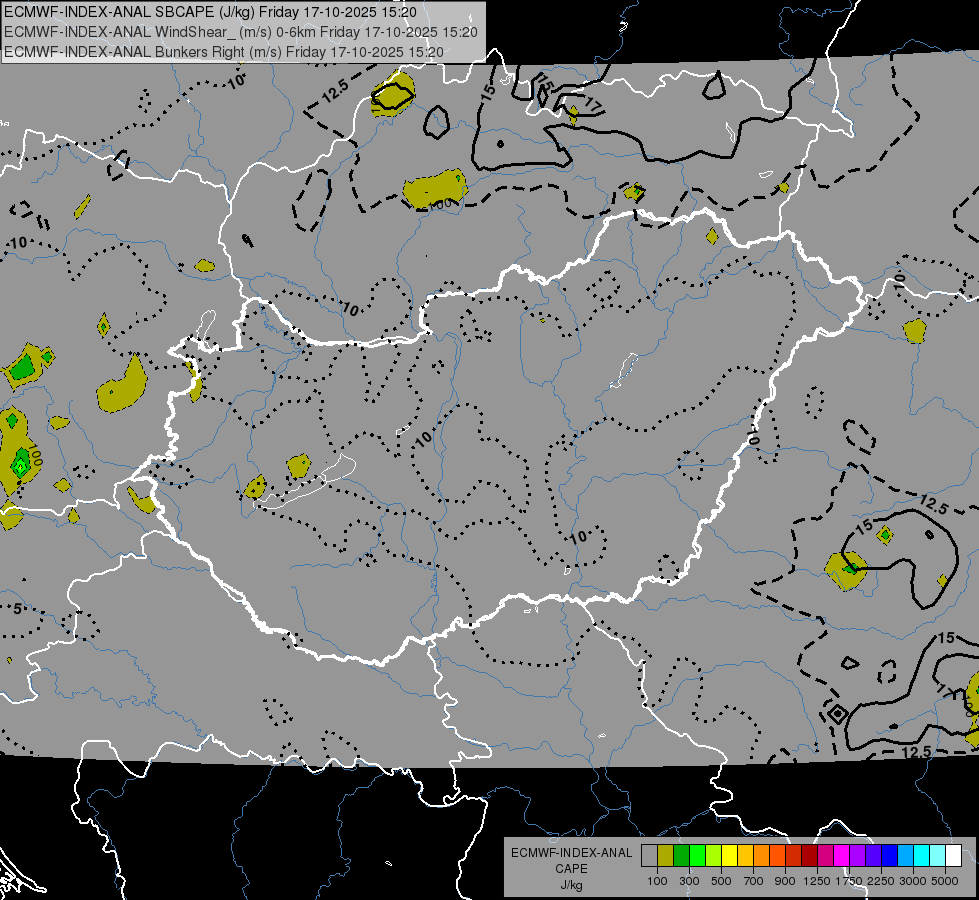
Task: Select the pure blue legend swatch
Action: (x=890, y=855)
